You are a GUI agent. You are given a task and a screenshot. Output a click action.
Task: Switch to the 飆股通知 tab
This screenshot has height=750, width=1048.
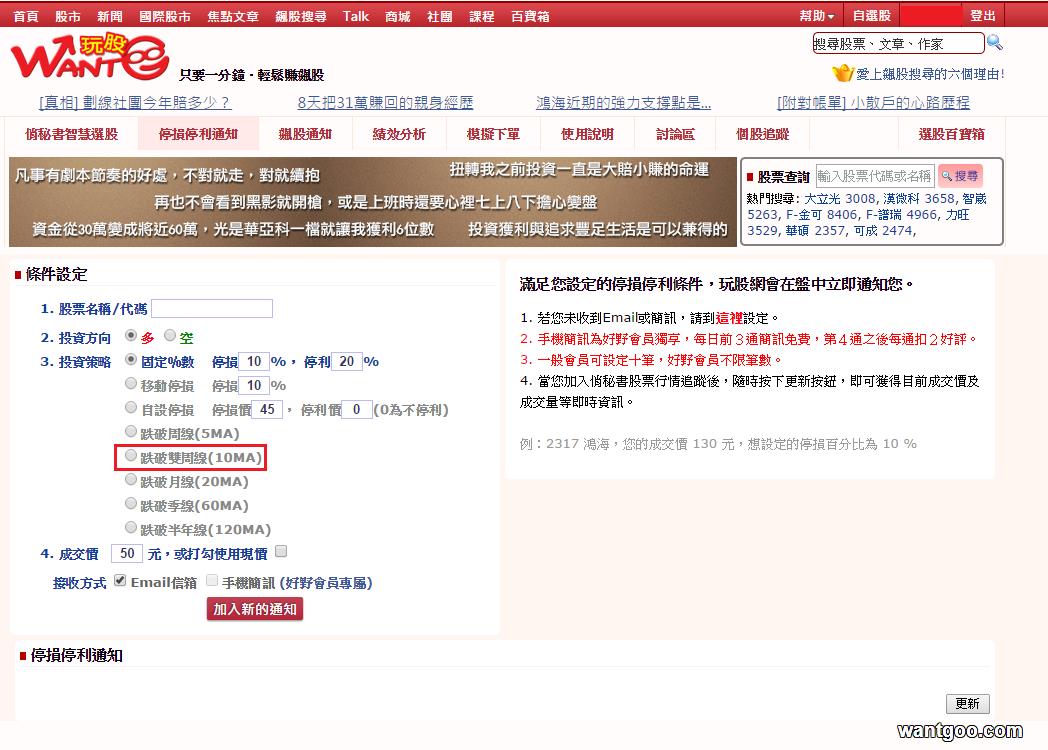(x=305, y=134)
